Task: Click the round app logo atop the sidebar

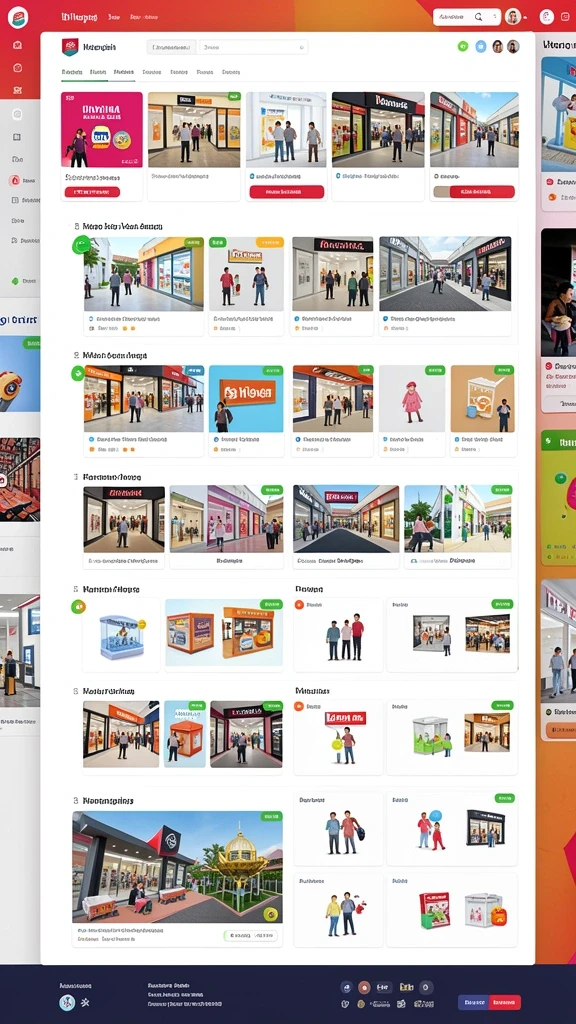Action: click(x=18, y=18)
